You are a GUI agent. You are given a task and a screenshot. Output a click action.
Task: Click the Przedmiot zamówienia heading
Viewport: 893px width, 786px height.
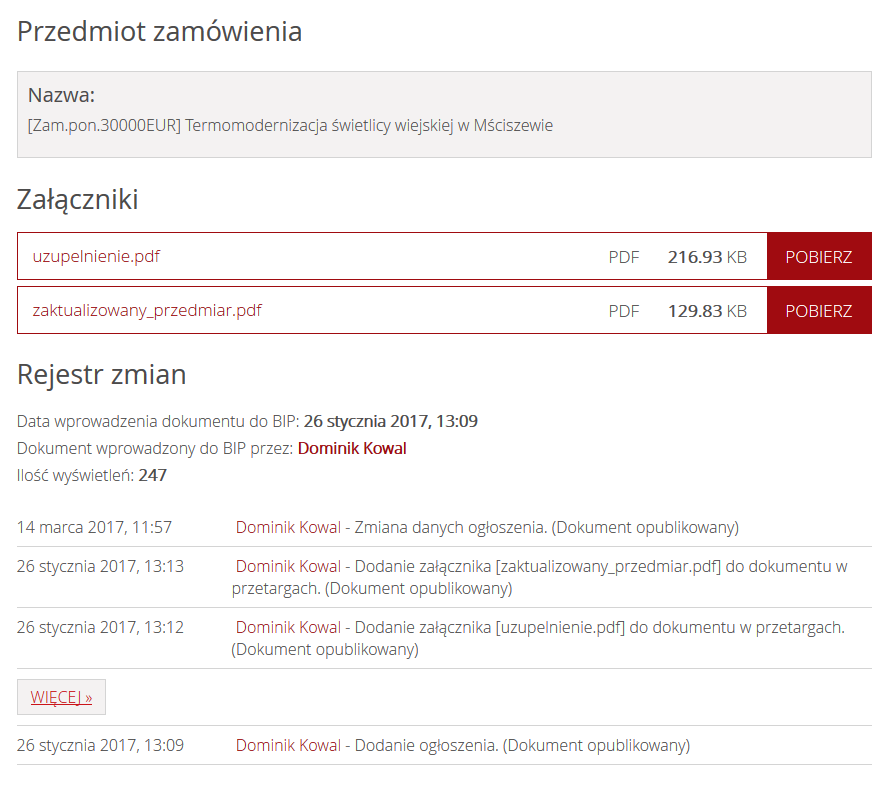(x=159, y=31)
